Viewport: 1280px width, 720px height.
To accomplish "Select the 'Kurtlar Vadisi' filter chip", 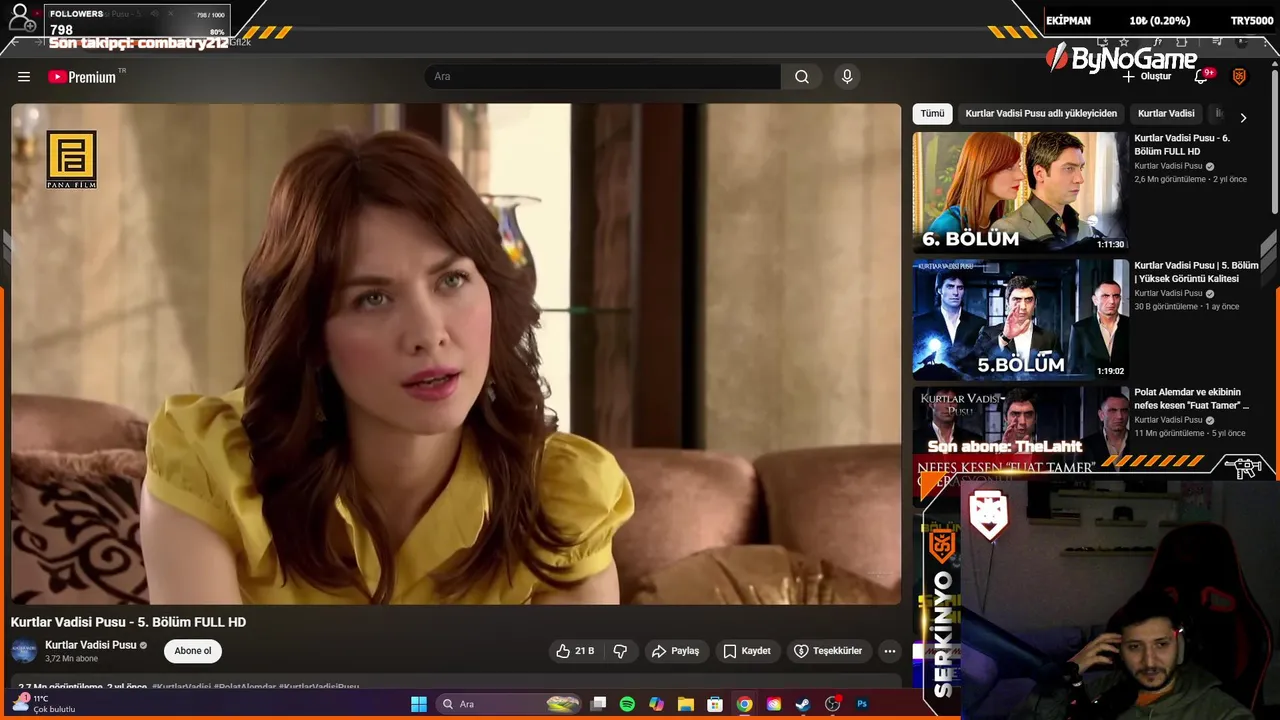I will click(x=1166, y=114).
